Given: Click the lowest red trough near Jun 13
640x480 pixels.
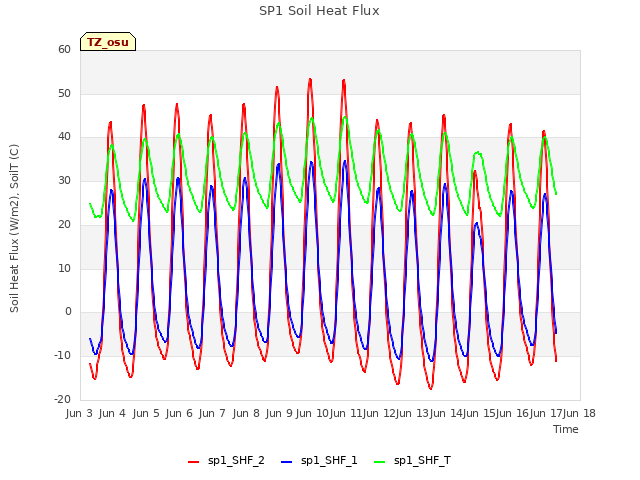Looking at the screenshot, I should click(431, 389).
